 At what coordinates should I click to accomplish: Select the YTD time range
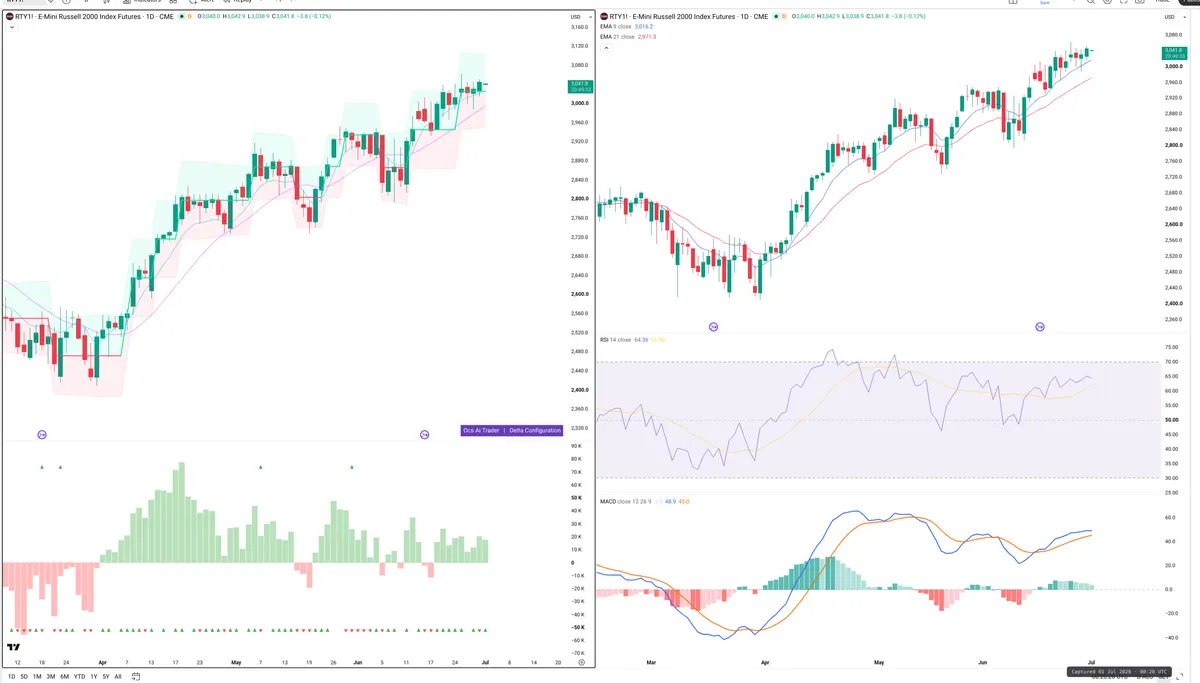79,677
